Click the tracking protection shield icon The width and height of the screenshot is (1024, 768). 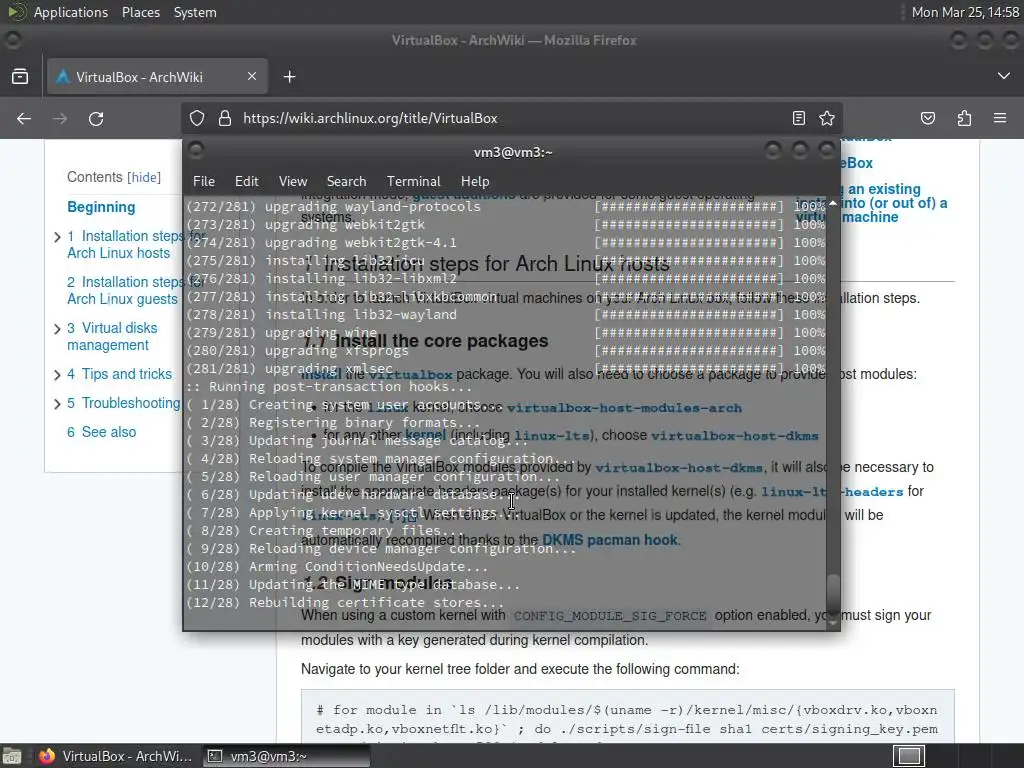pyautogui.click(x=197, y=118)
